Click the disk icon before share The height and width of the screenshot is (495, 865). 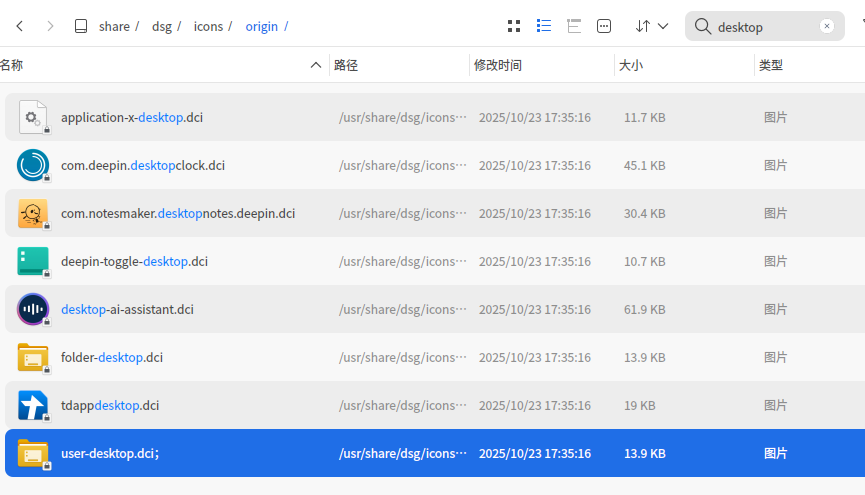coord(81,26)
